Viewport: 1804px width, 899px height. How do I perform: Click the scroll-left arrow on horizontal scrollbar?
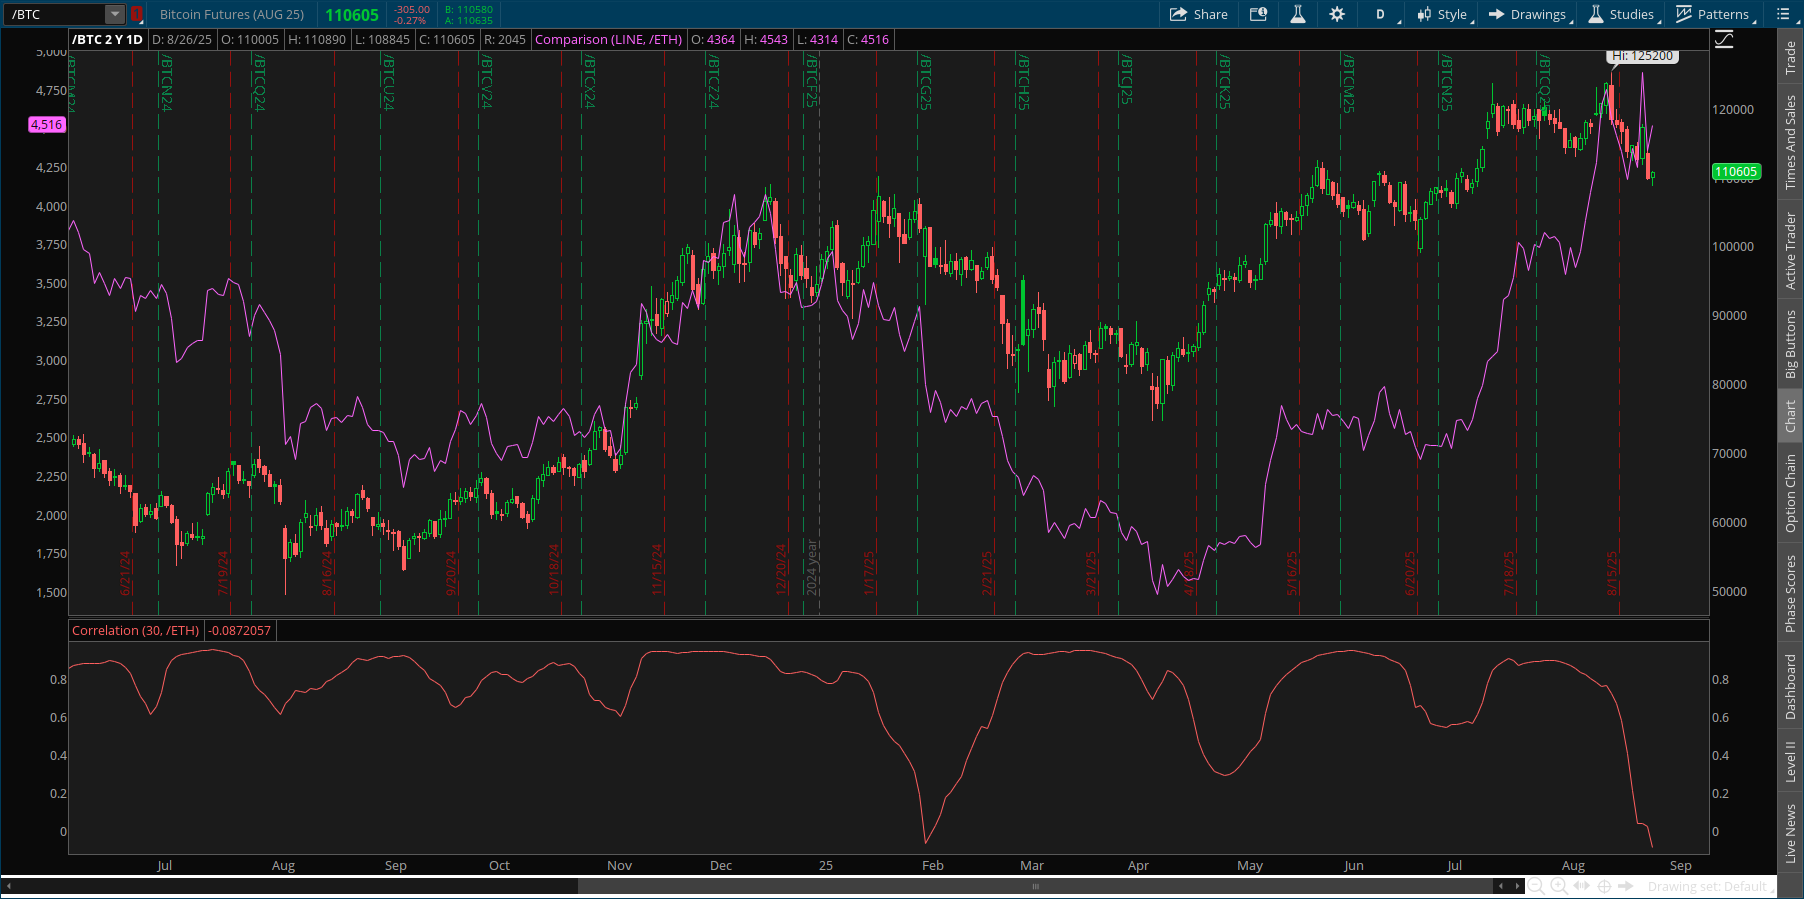[x=1500, y=886]
